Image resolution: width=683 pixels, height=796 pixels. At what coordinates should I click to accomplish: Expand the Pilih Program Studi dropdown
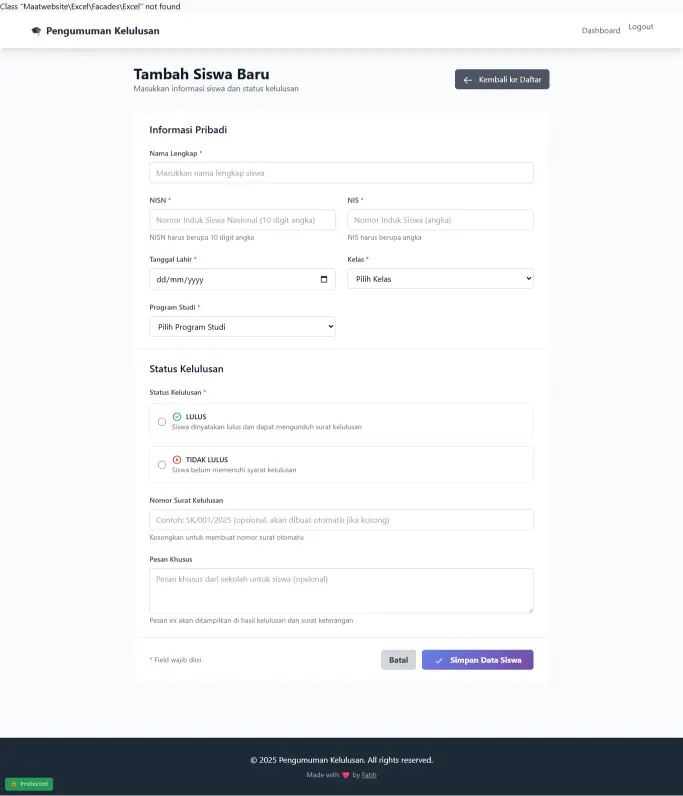pos(242,327)
